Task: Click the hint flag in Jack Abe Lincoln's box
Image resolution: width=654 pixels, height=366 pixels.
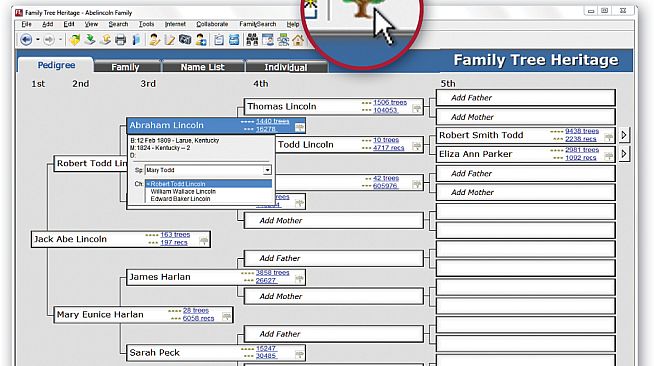Action: click(204, 241)
